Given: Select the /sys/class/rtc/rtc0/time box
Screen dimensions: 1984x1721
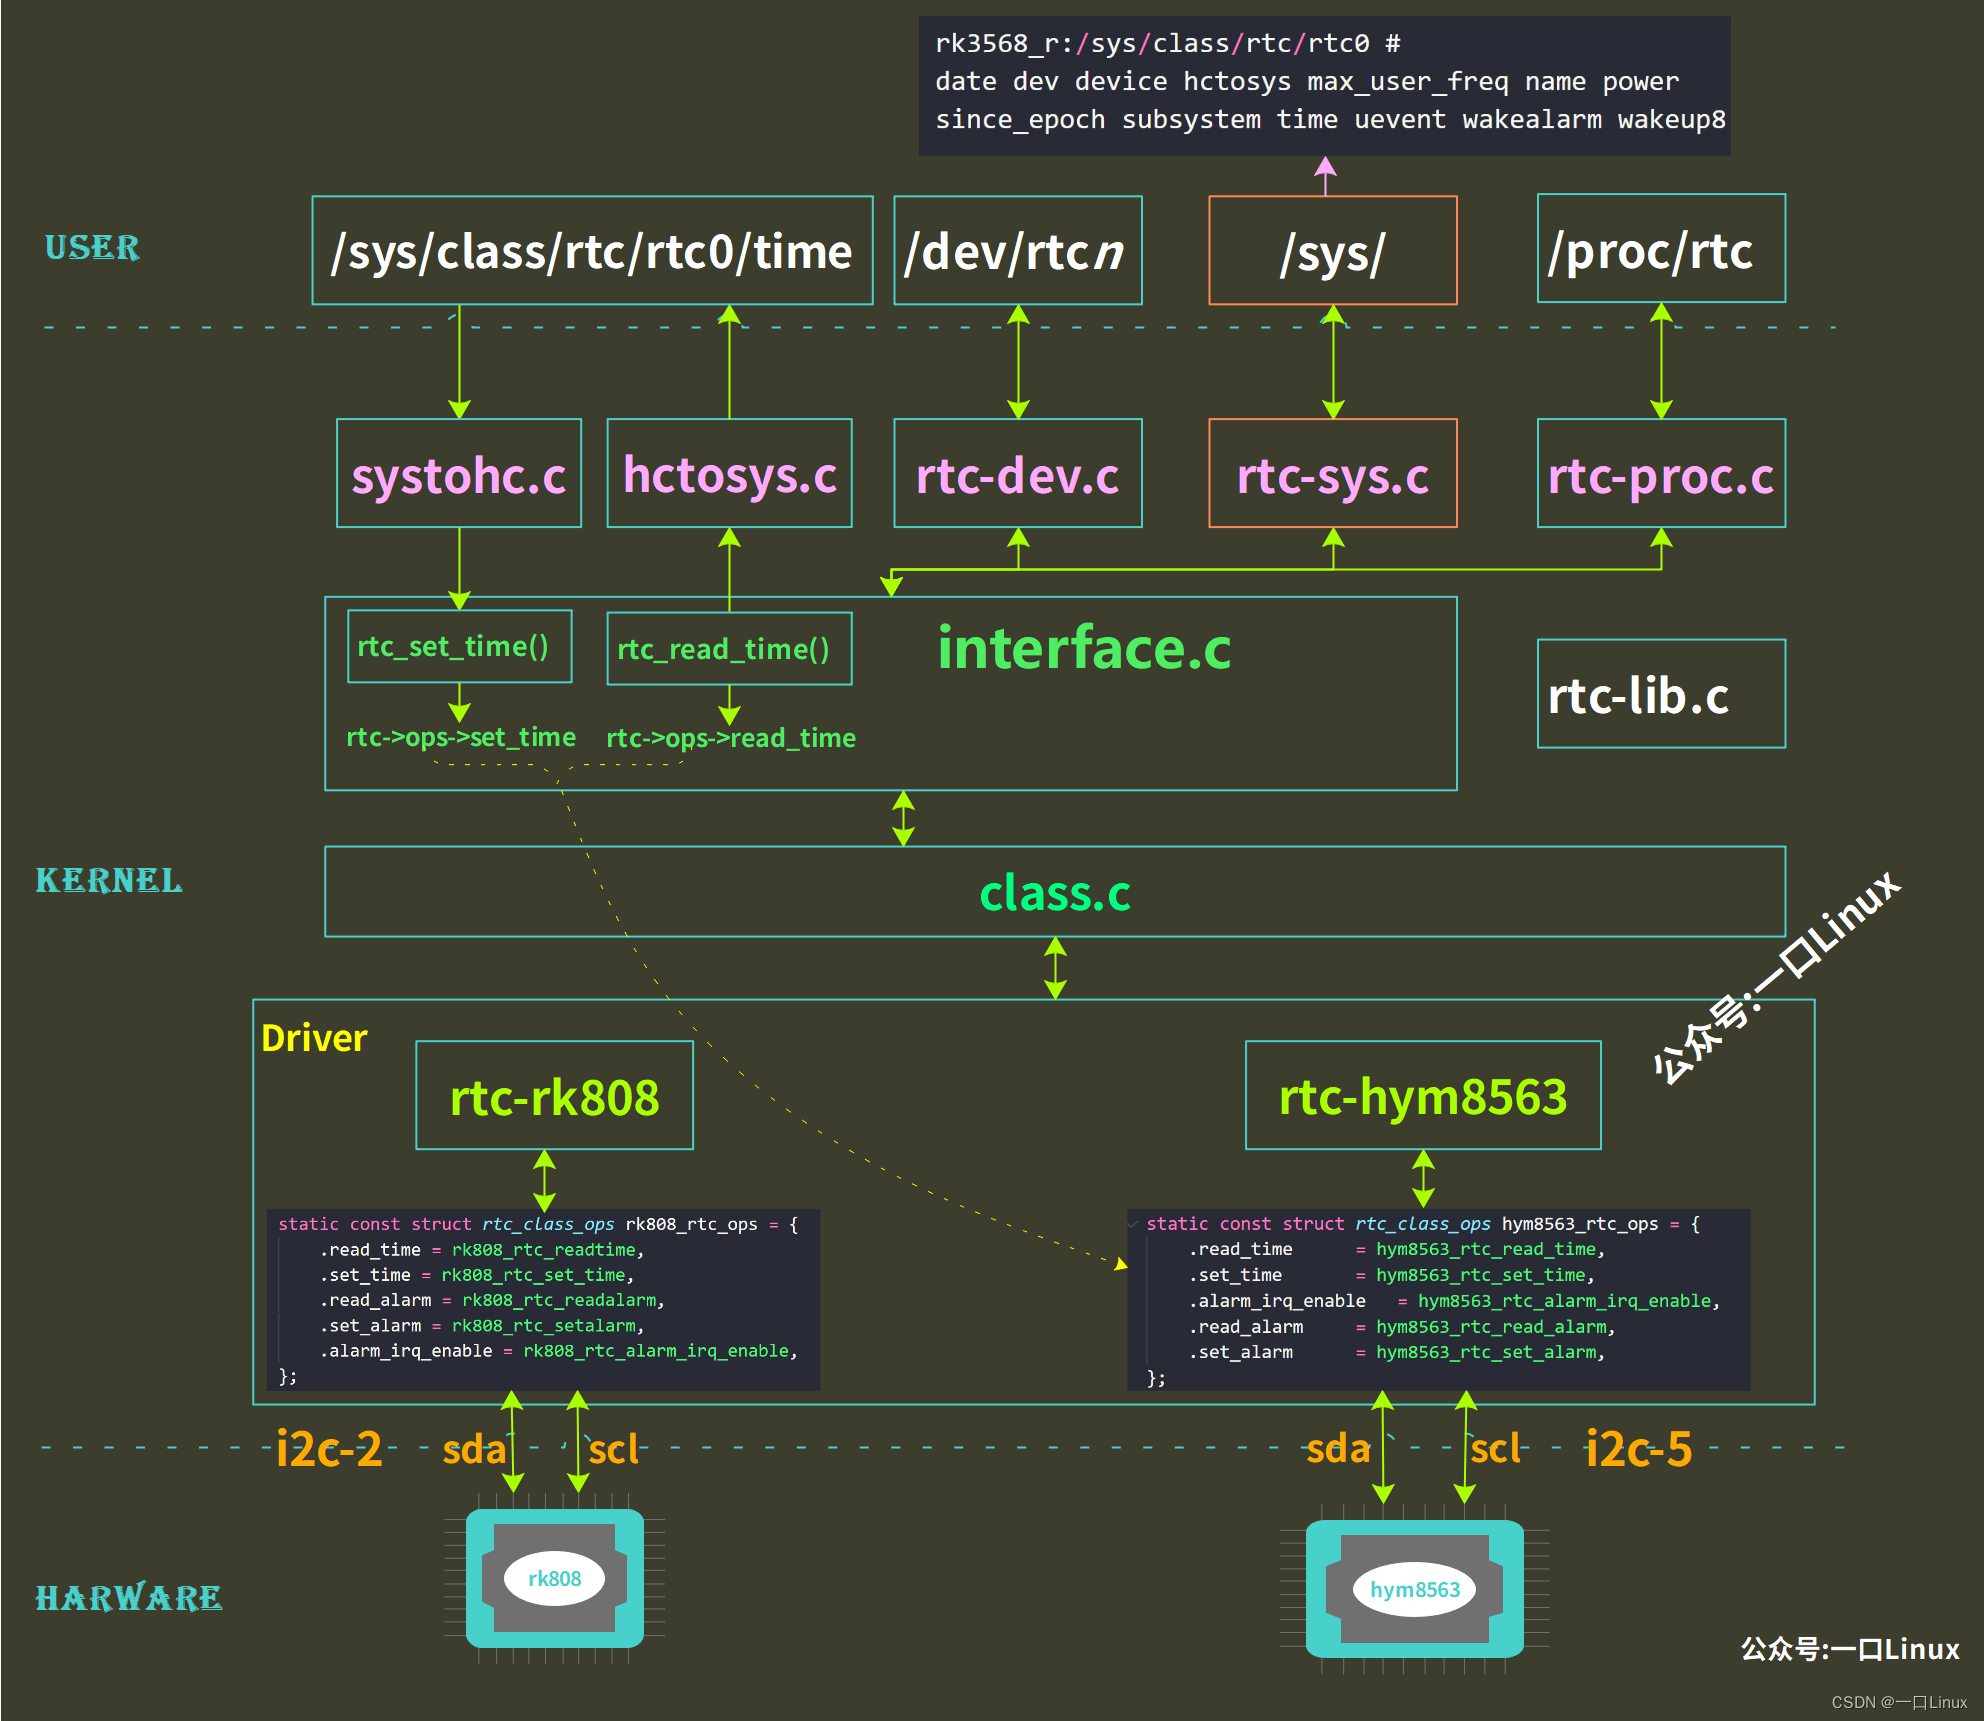Looking at the screenshot, I should coord(592,250).
